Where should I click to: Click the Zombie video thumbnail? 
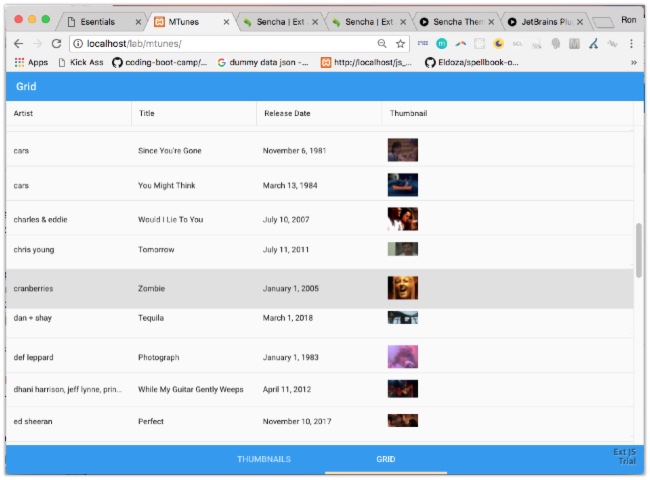(402, 288)
